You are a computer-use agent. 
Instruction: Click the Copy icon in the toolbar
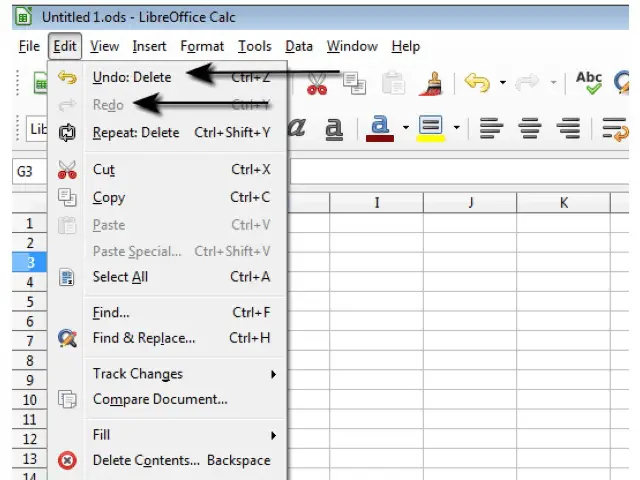(x=354, y=83)
